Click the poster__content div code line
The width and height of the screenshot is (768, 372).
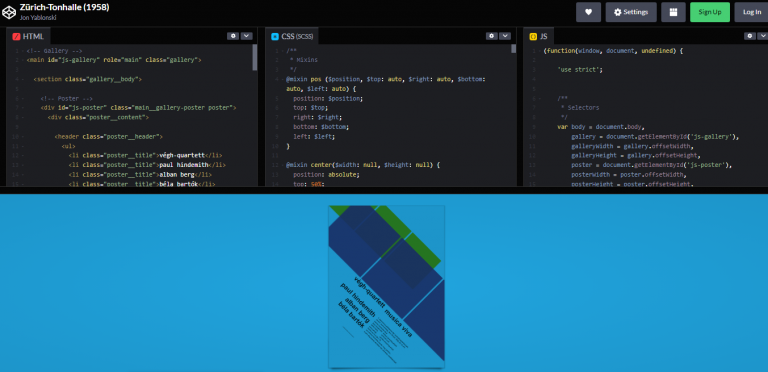[98, 117]
